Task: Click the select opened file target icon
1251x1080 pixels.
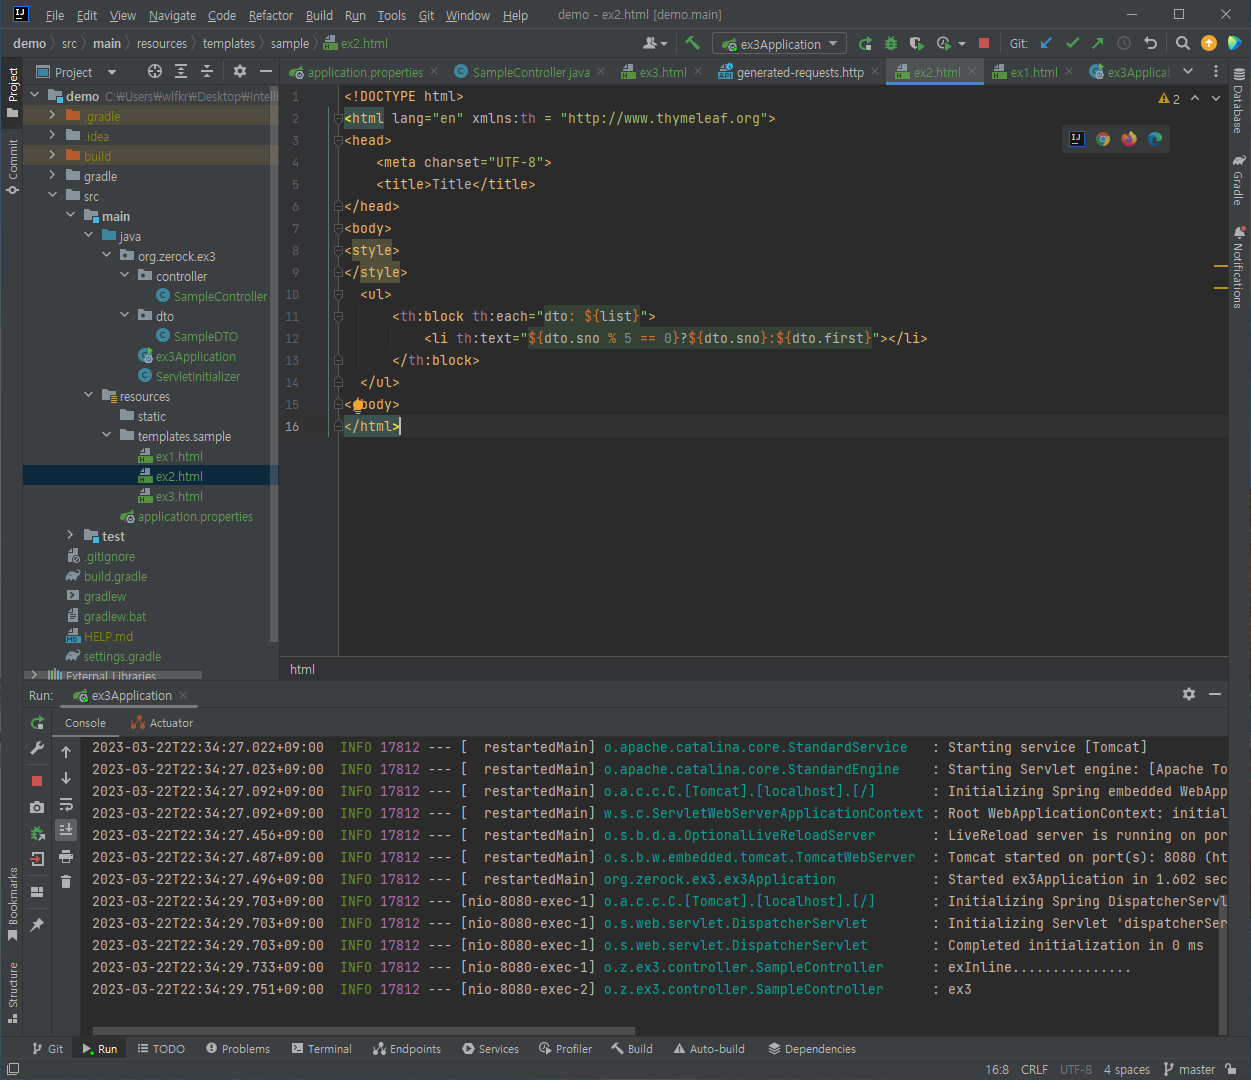Action: click(154, 71)
